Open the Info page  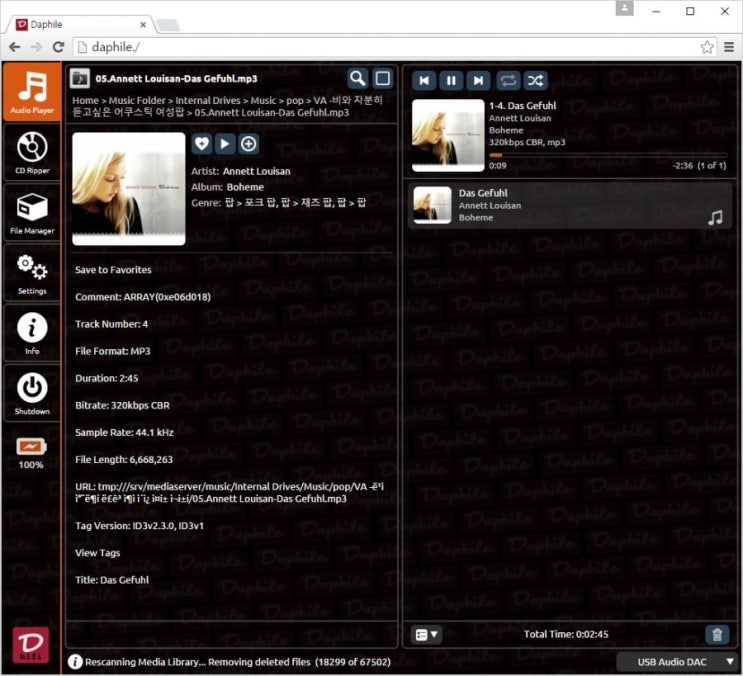(32, 332)
